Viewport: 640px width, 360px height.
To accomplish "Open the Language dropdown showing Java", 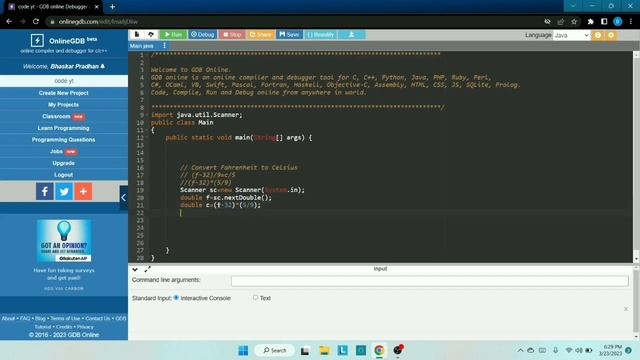I will 571,36.
